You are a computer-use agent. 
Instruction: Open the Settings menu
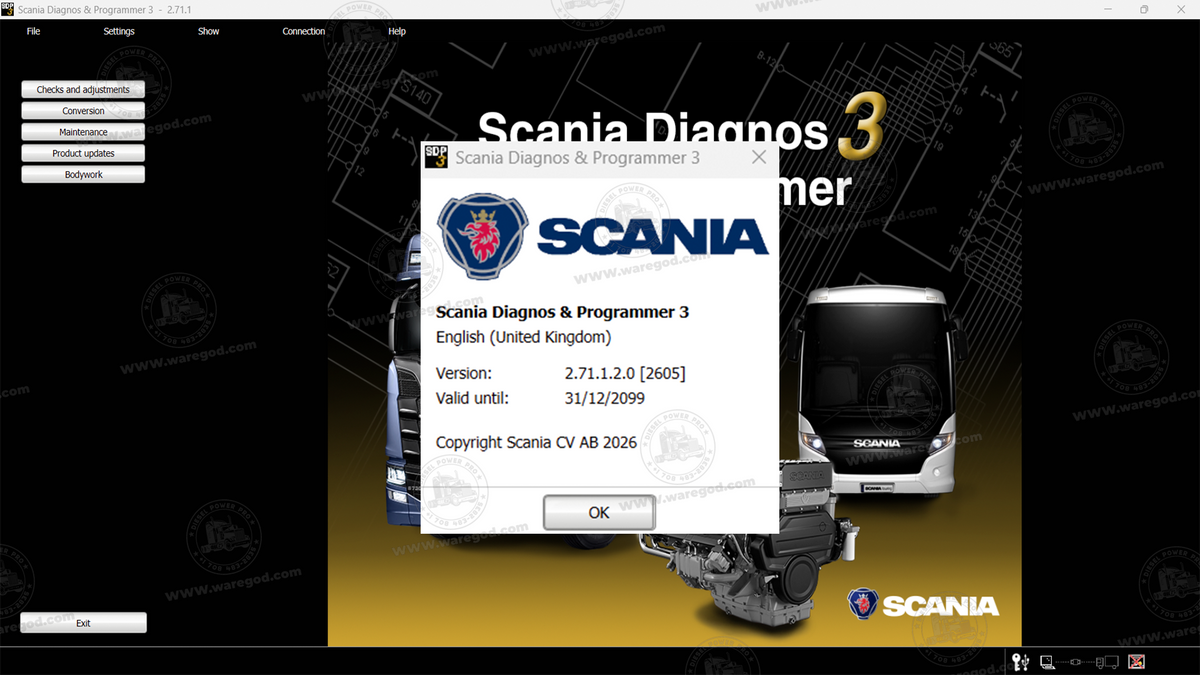point(119,31)
